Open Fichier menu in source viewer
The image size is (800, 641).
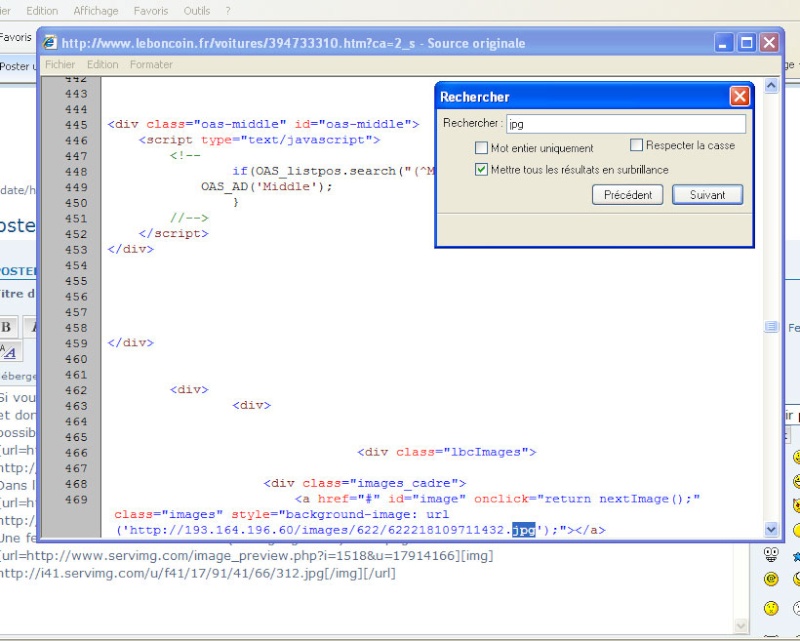point(60,65)
